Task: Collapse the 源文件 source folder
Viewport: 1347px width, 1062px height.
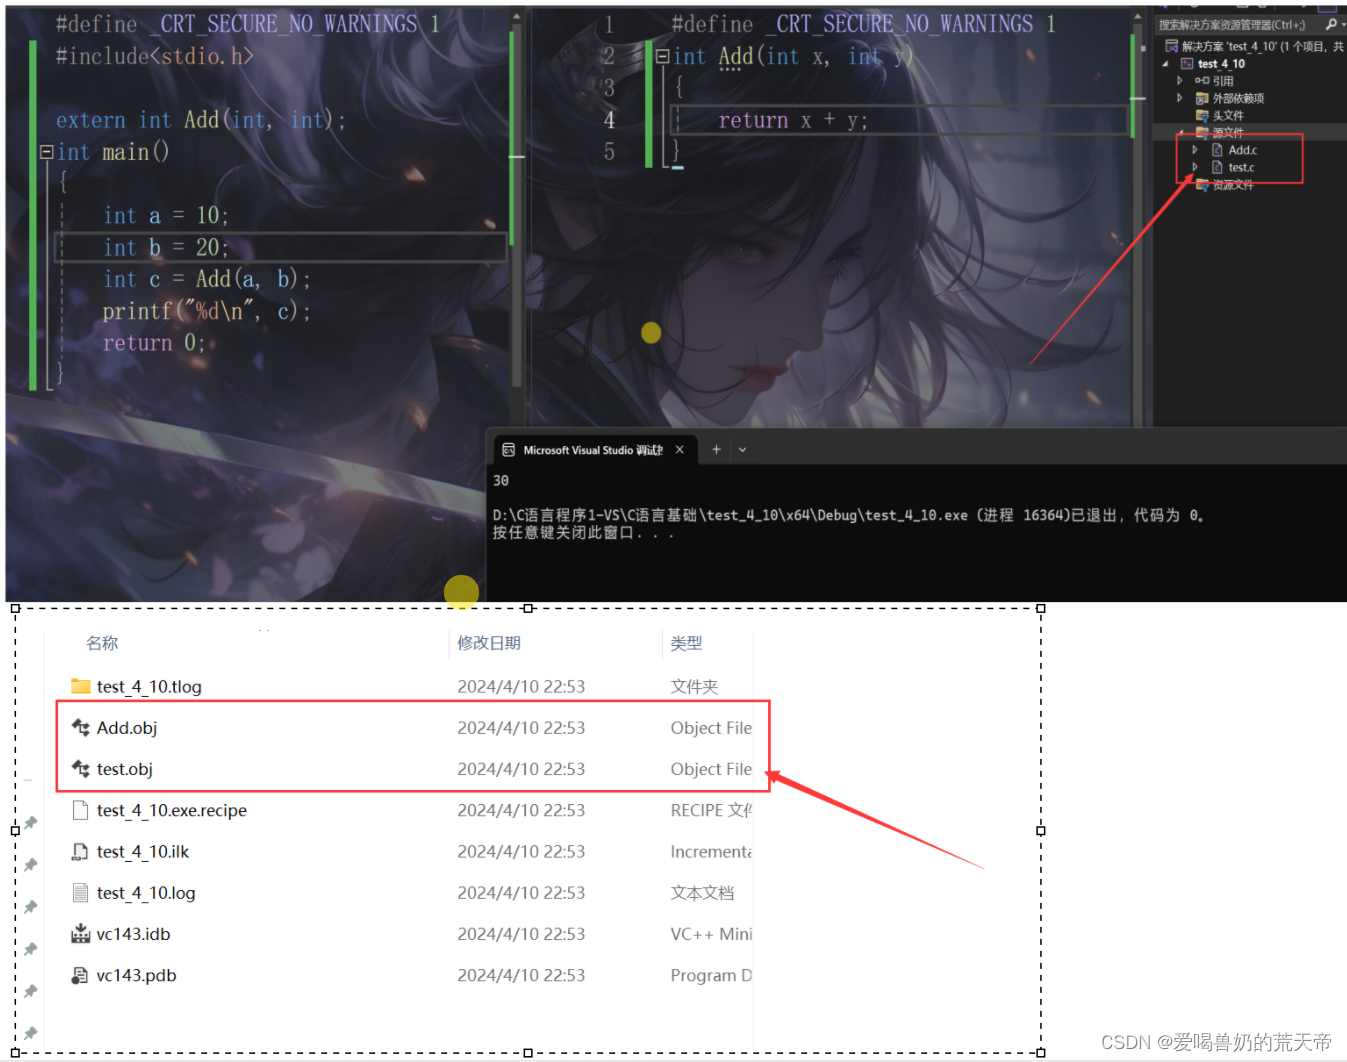Action: (x=1180, y=132)
